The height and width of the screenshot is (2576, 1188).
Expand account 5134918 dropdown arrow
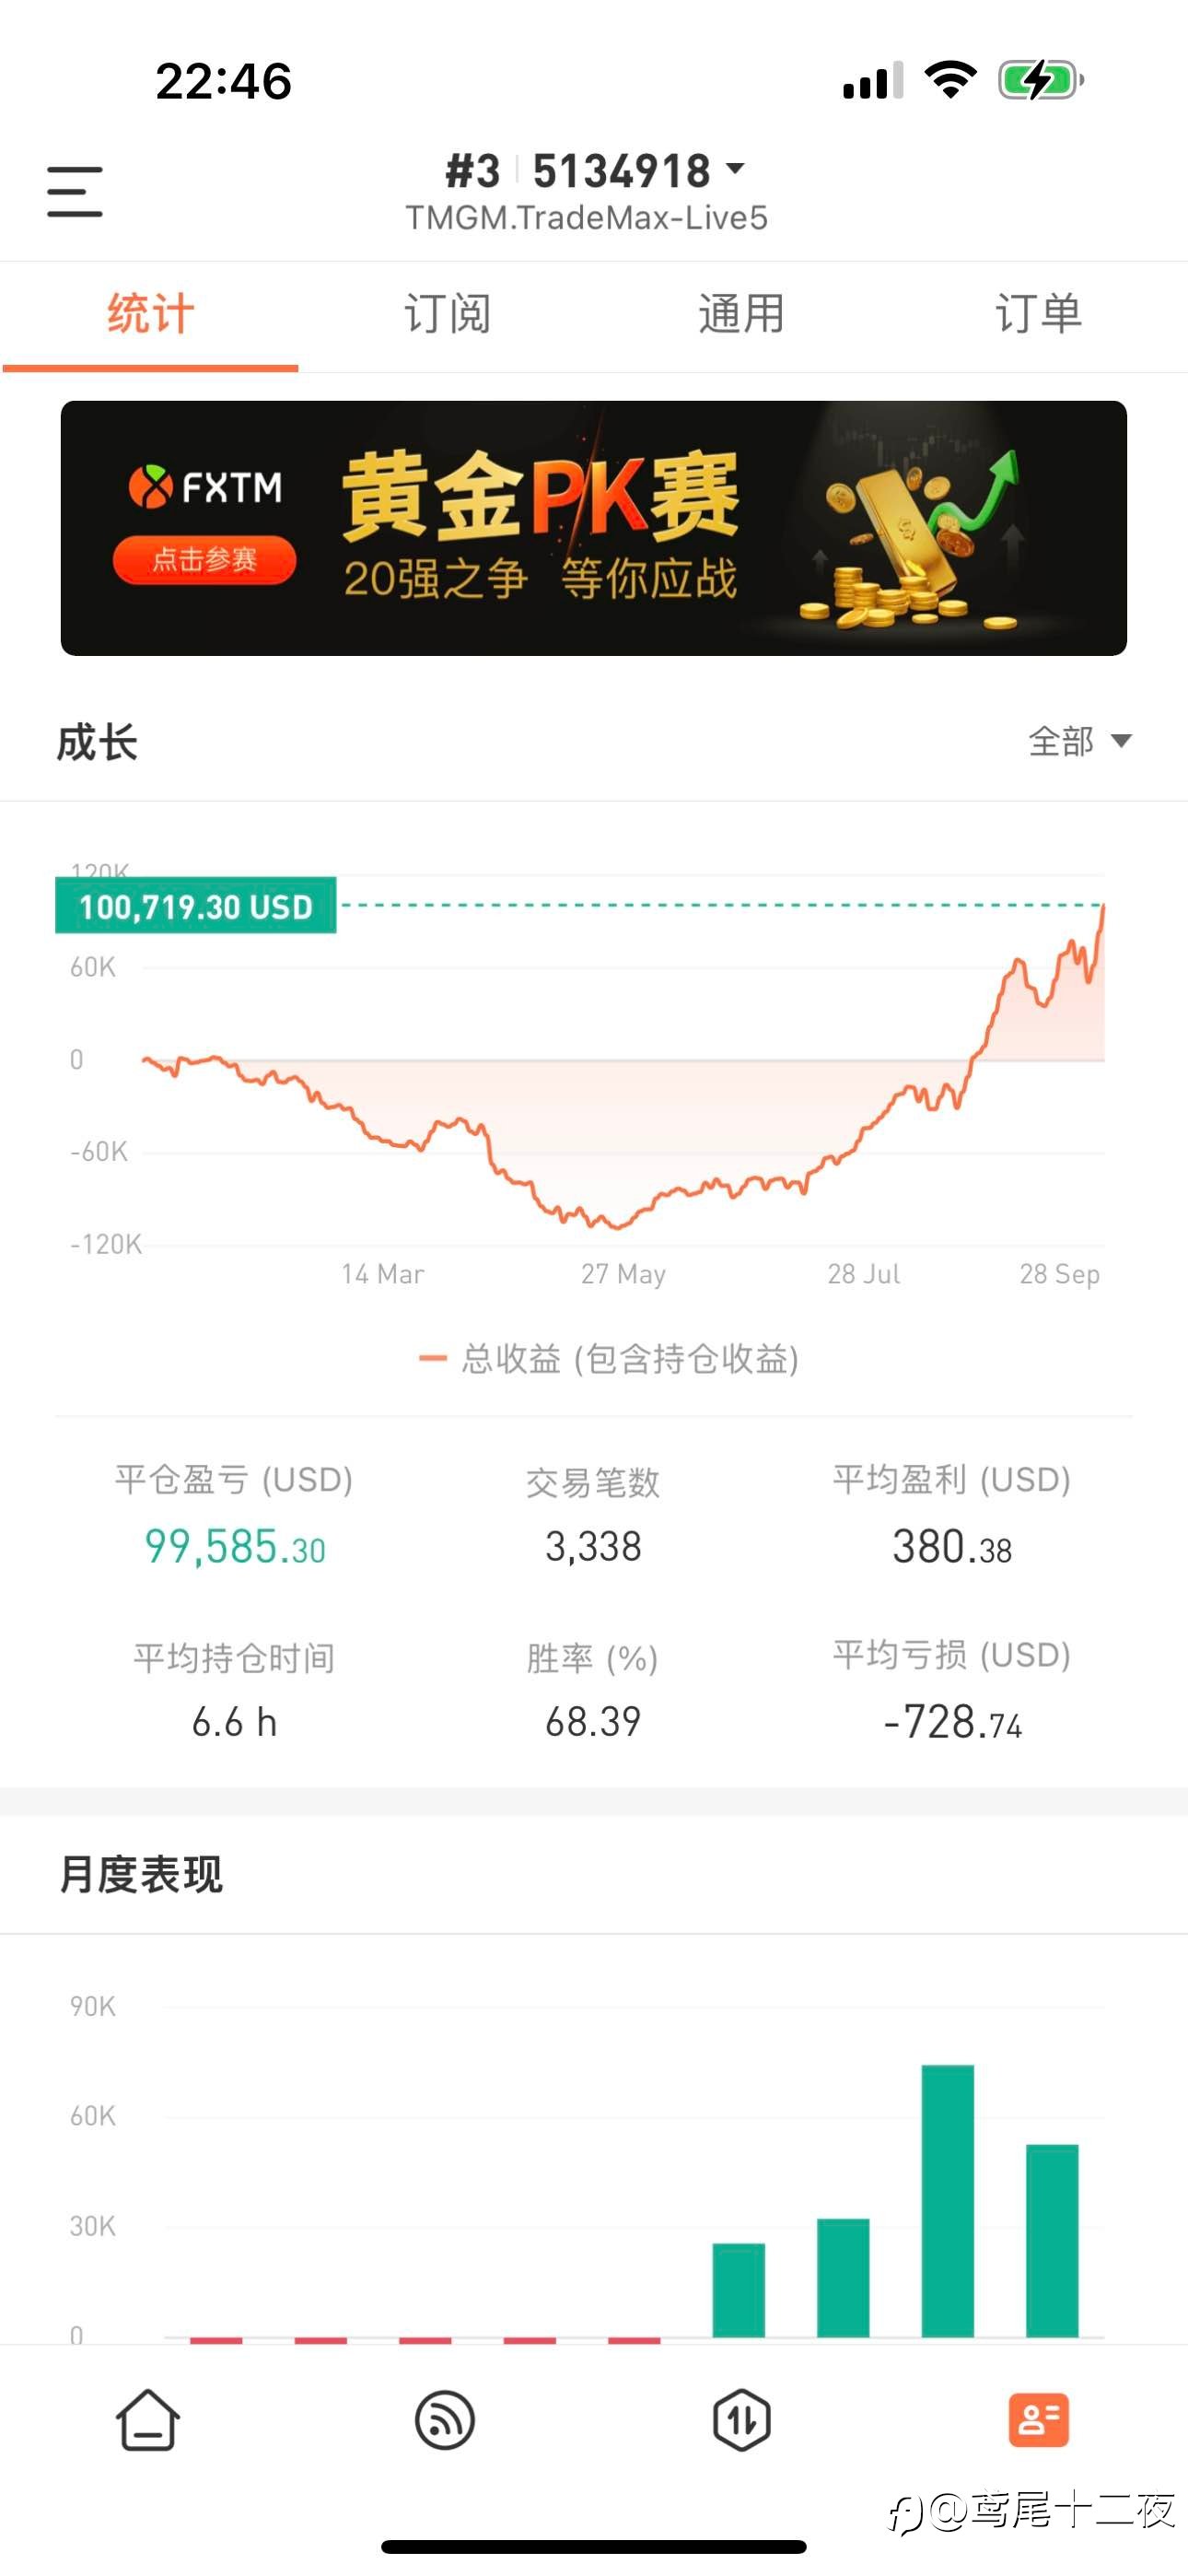click(x=735, y=169)
